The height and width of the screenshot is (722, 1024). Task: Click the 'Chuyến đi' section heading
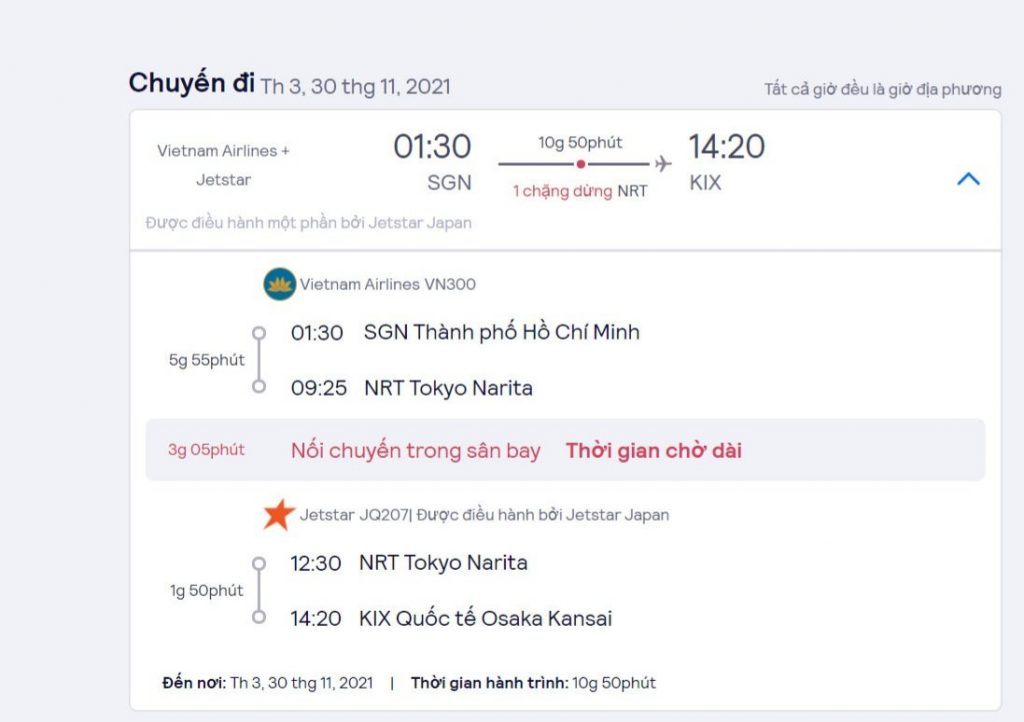pyautogui.click(x=192, y=83)
